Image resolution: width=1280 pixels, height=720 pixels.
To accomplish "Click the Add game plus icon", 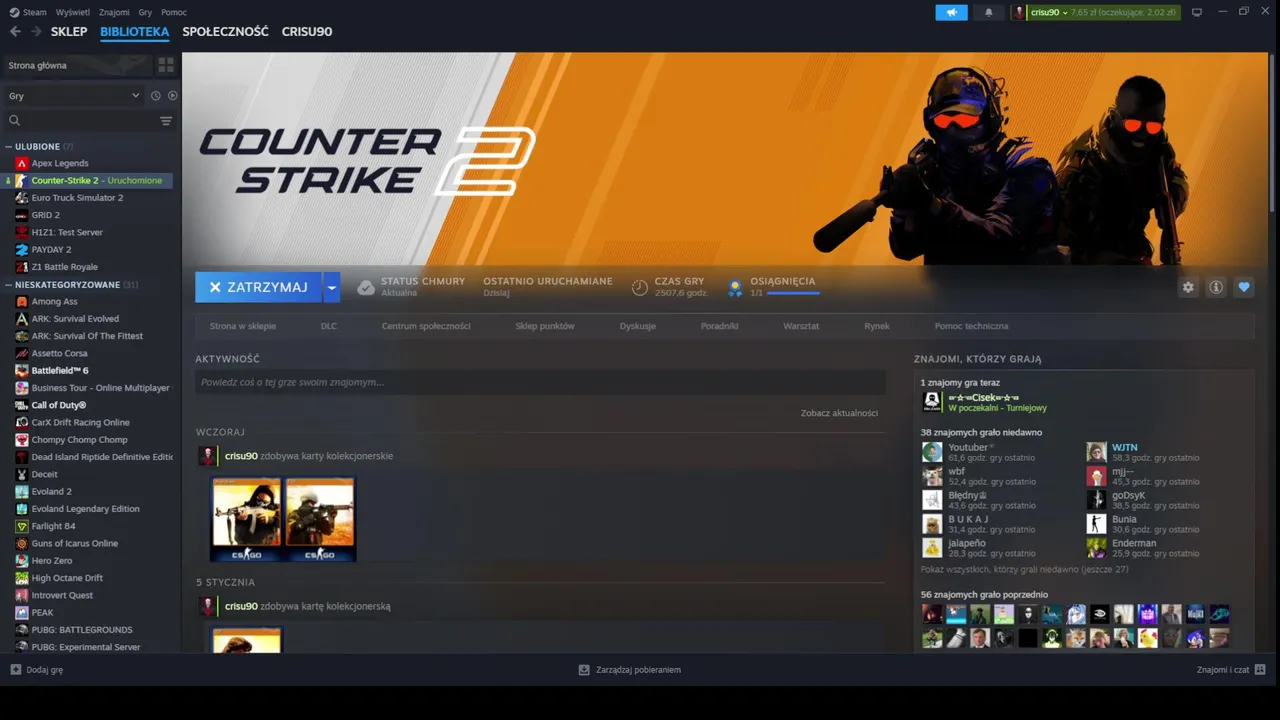I will click(15, 670).
